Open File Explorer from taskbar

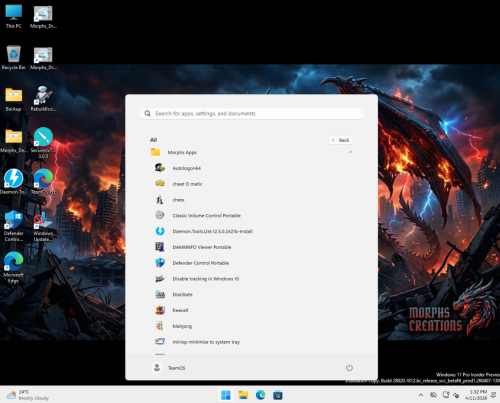coord(243,395)
